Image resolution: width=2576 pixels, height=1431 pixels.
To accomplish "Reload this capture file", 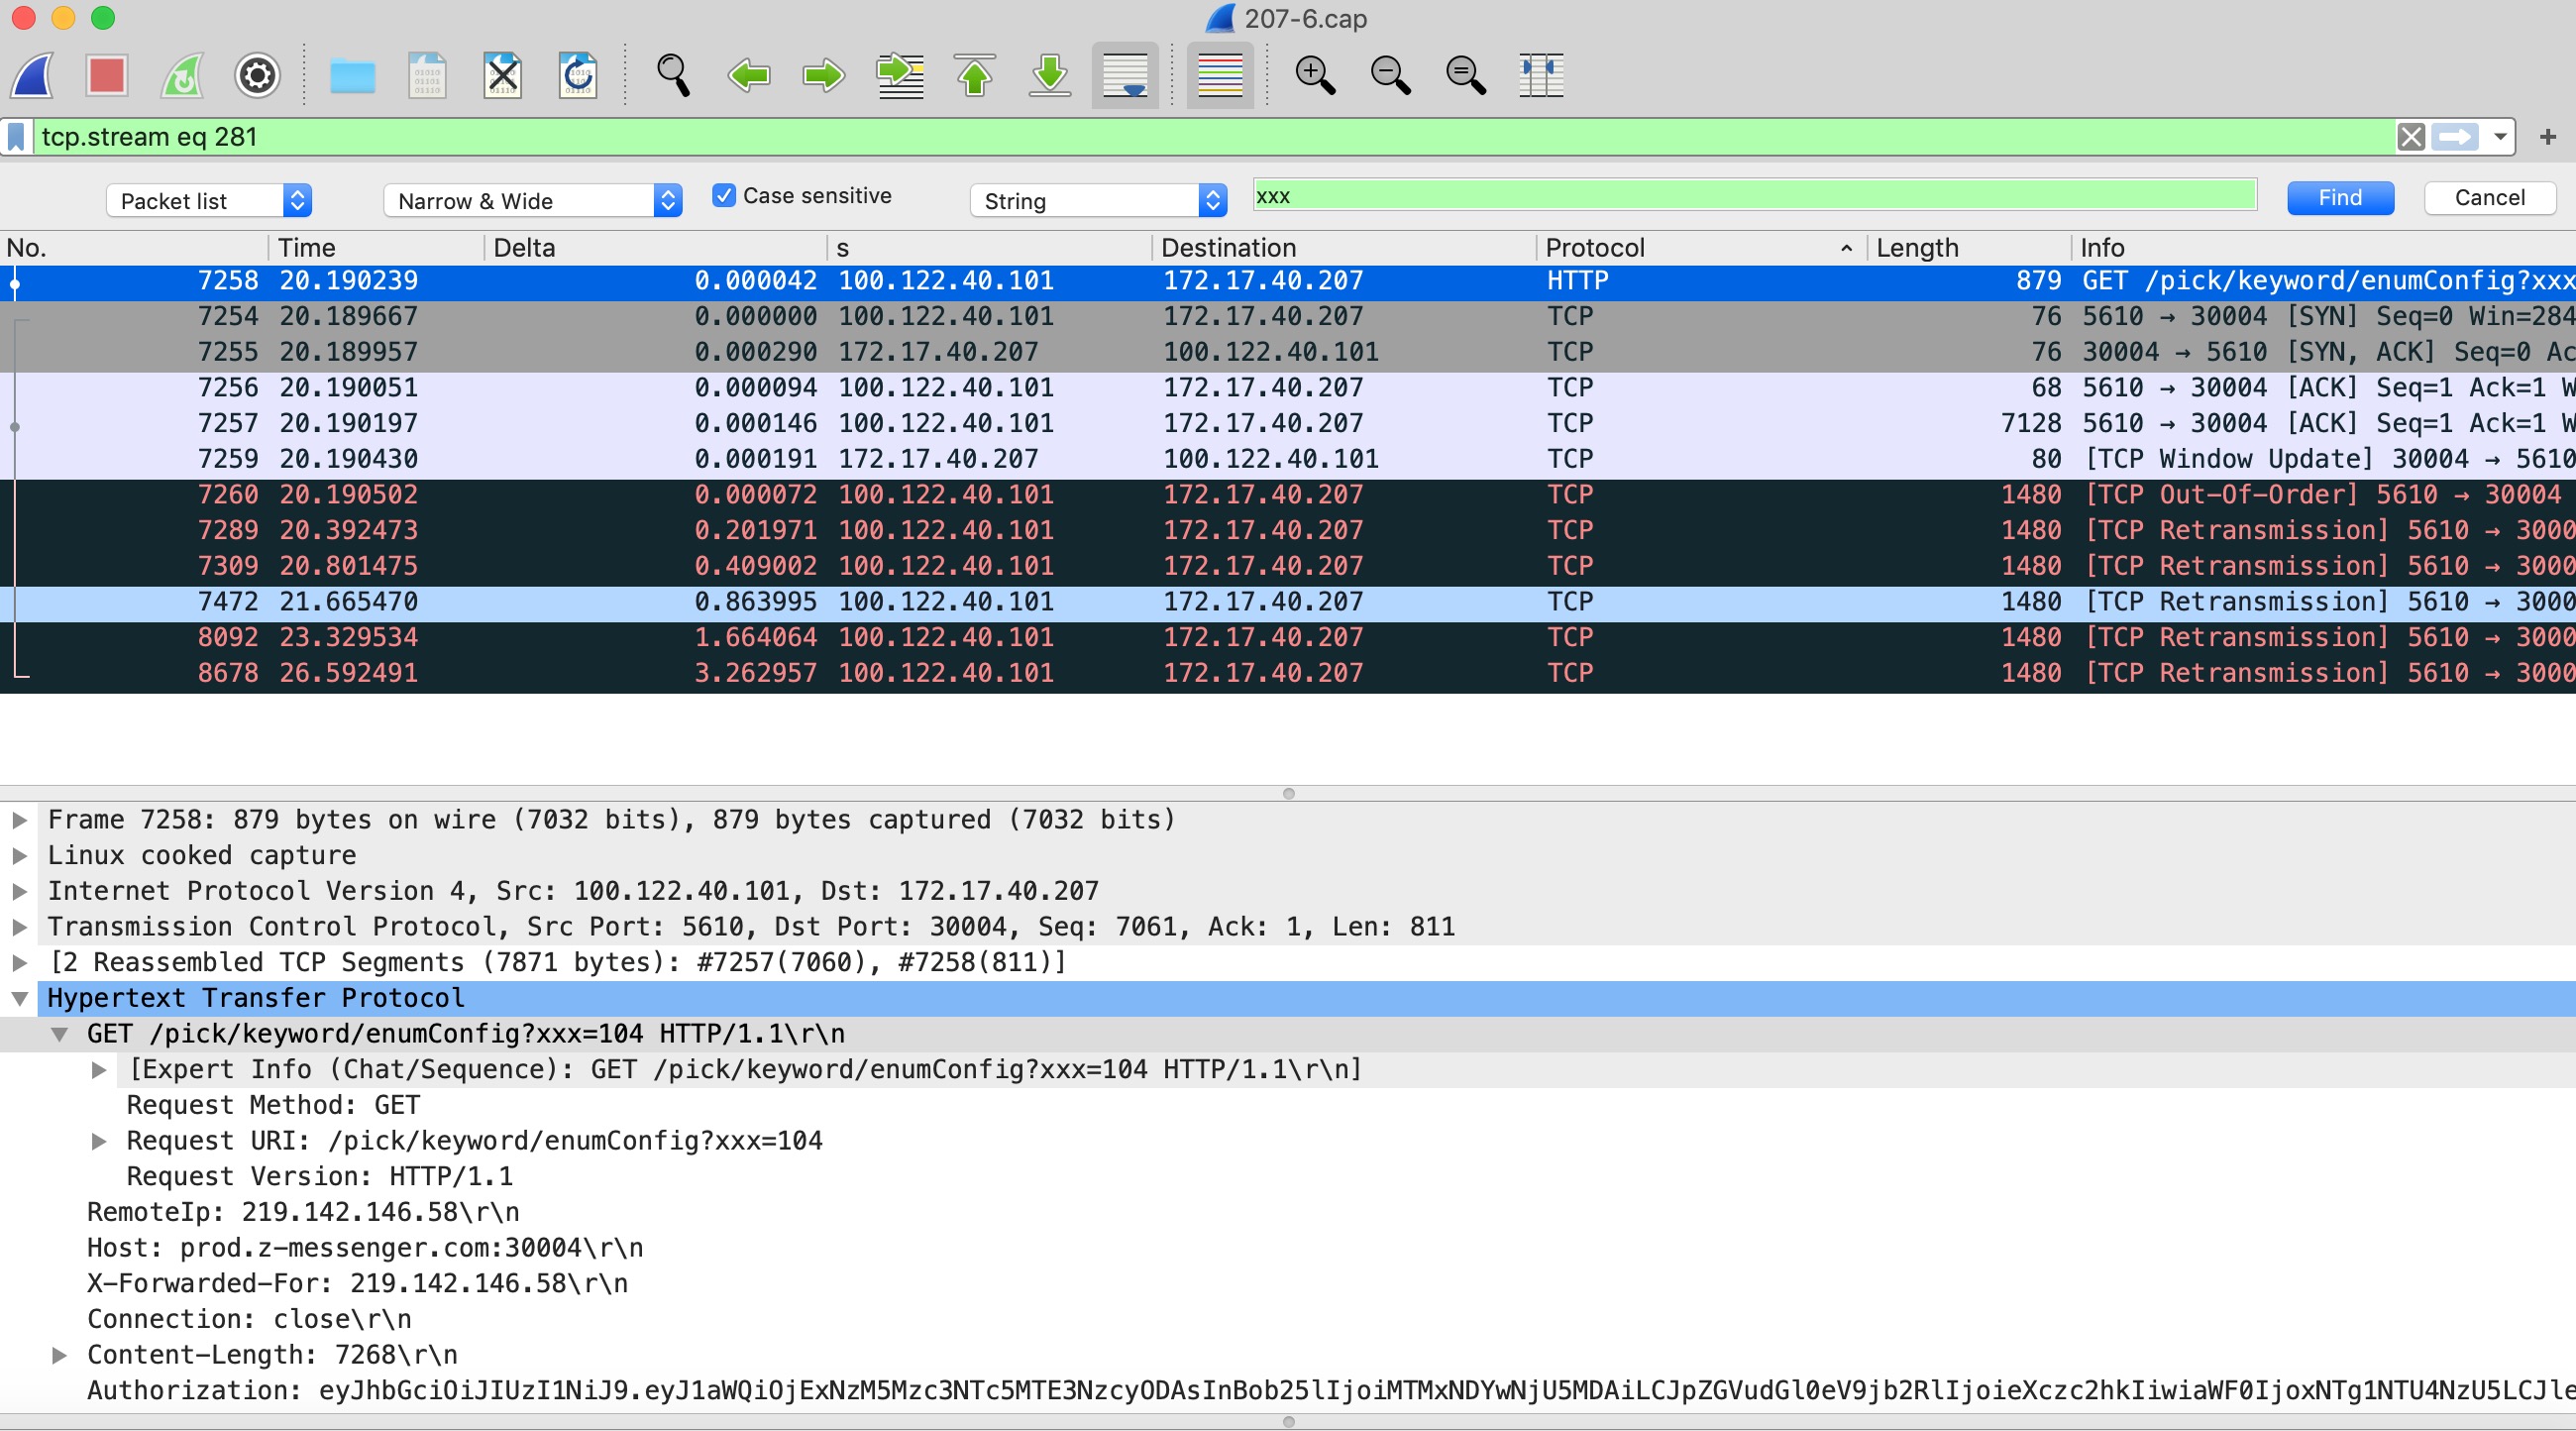I will pos(577,75).
